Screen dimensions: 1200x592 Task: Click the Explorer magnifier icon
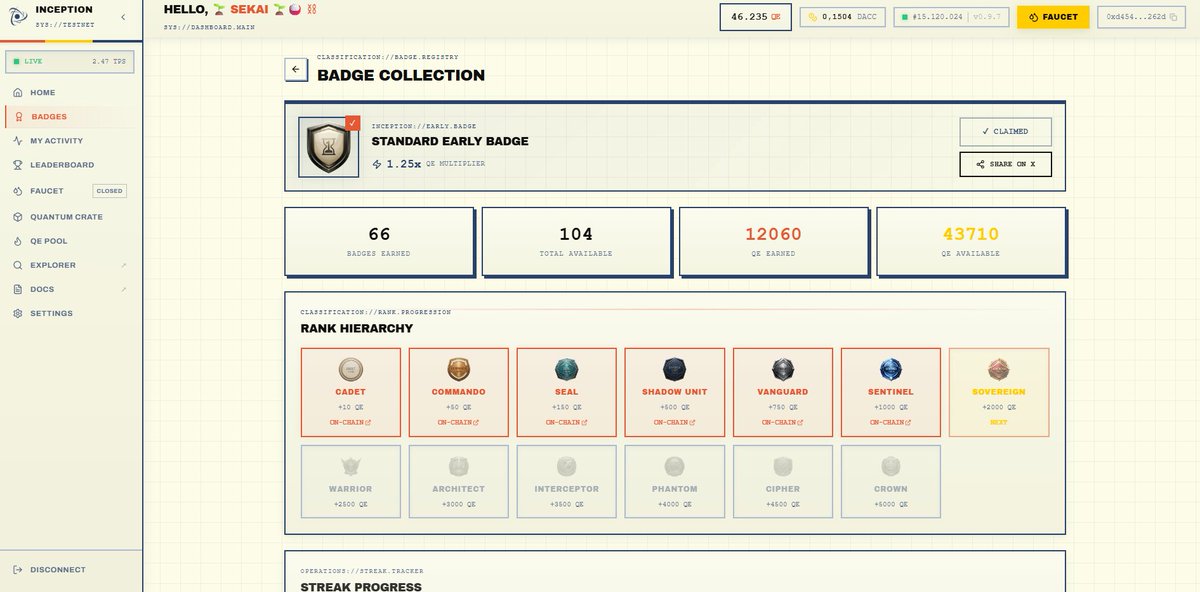[x=18, y=265]
